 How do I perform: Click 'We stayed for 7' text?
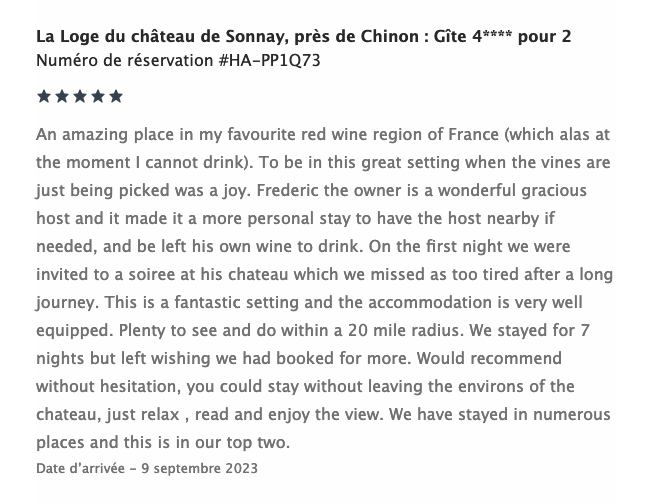point(529,330)
